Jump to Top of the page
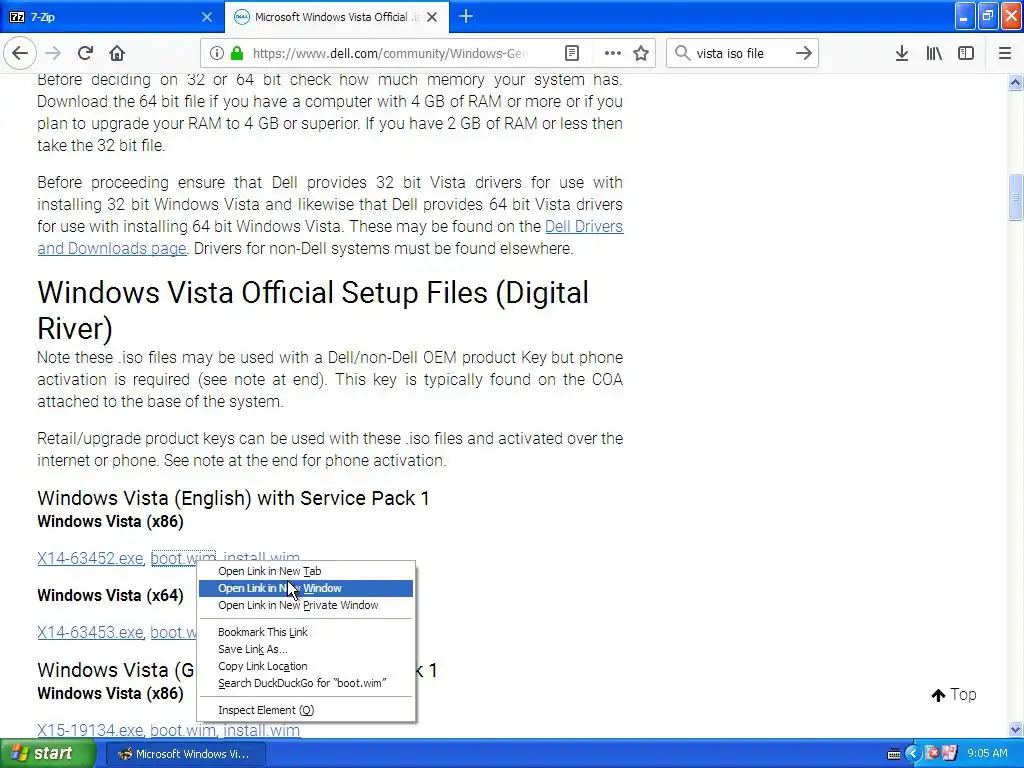Screen dimensions: 1024x768 click(x=953, y=694)
